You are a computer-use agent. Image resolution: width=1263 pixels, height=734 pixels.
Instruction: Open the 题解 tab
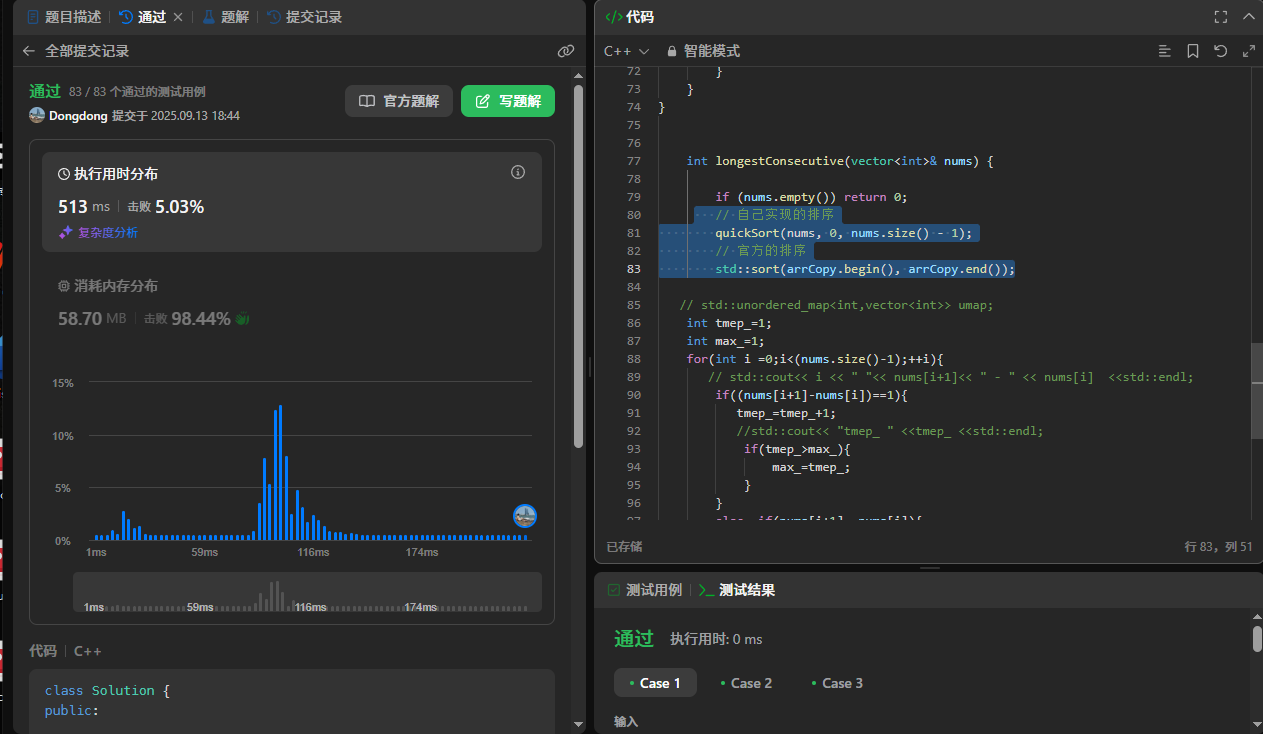coord(226,17)
